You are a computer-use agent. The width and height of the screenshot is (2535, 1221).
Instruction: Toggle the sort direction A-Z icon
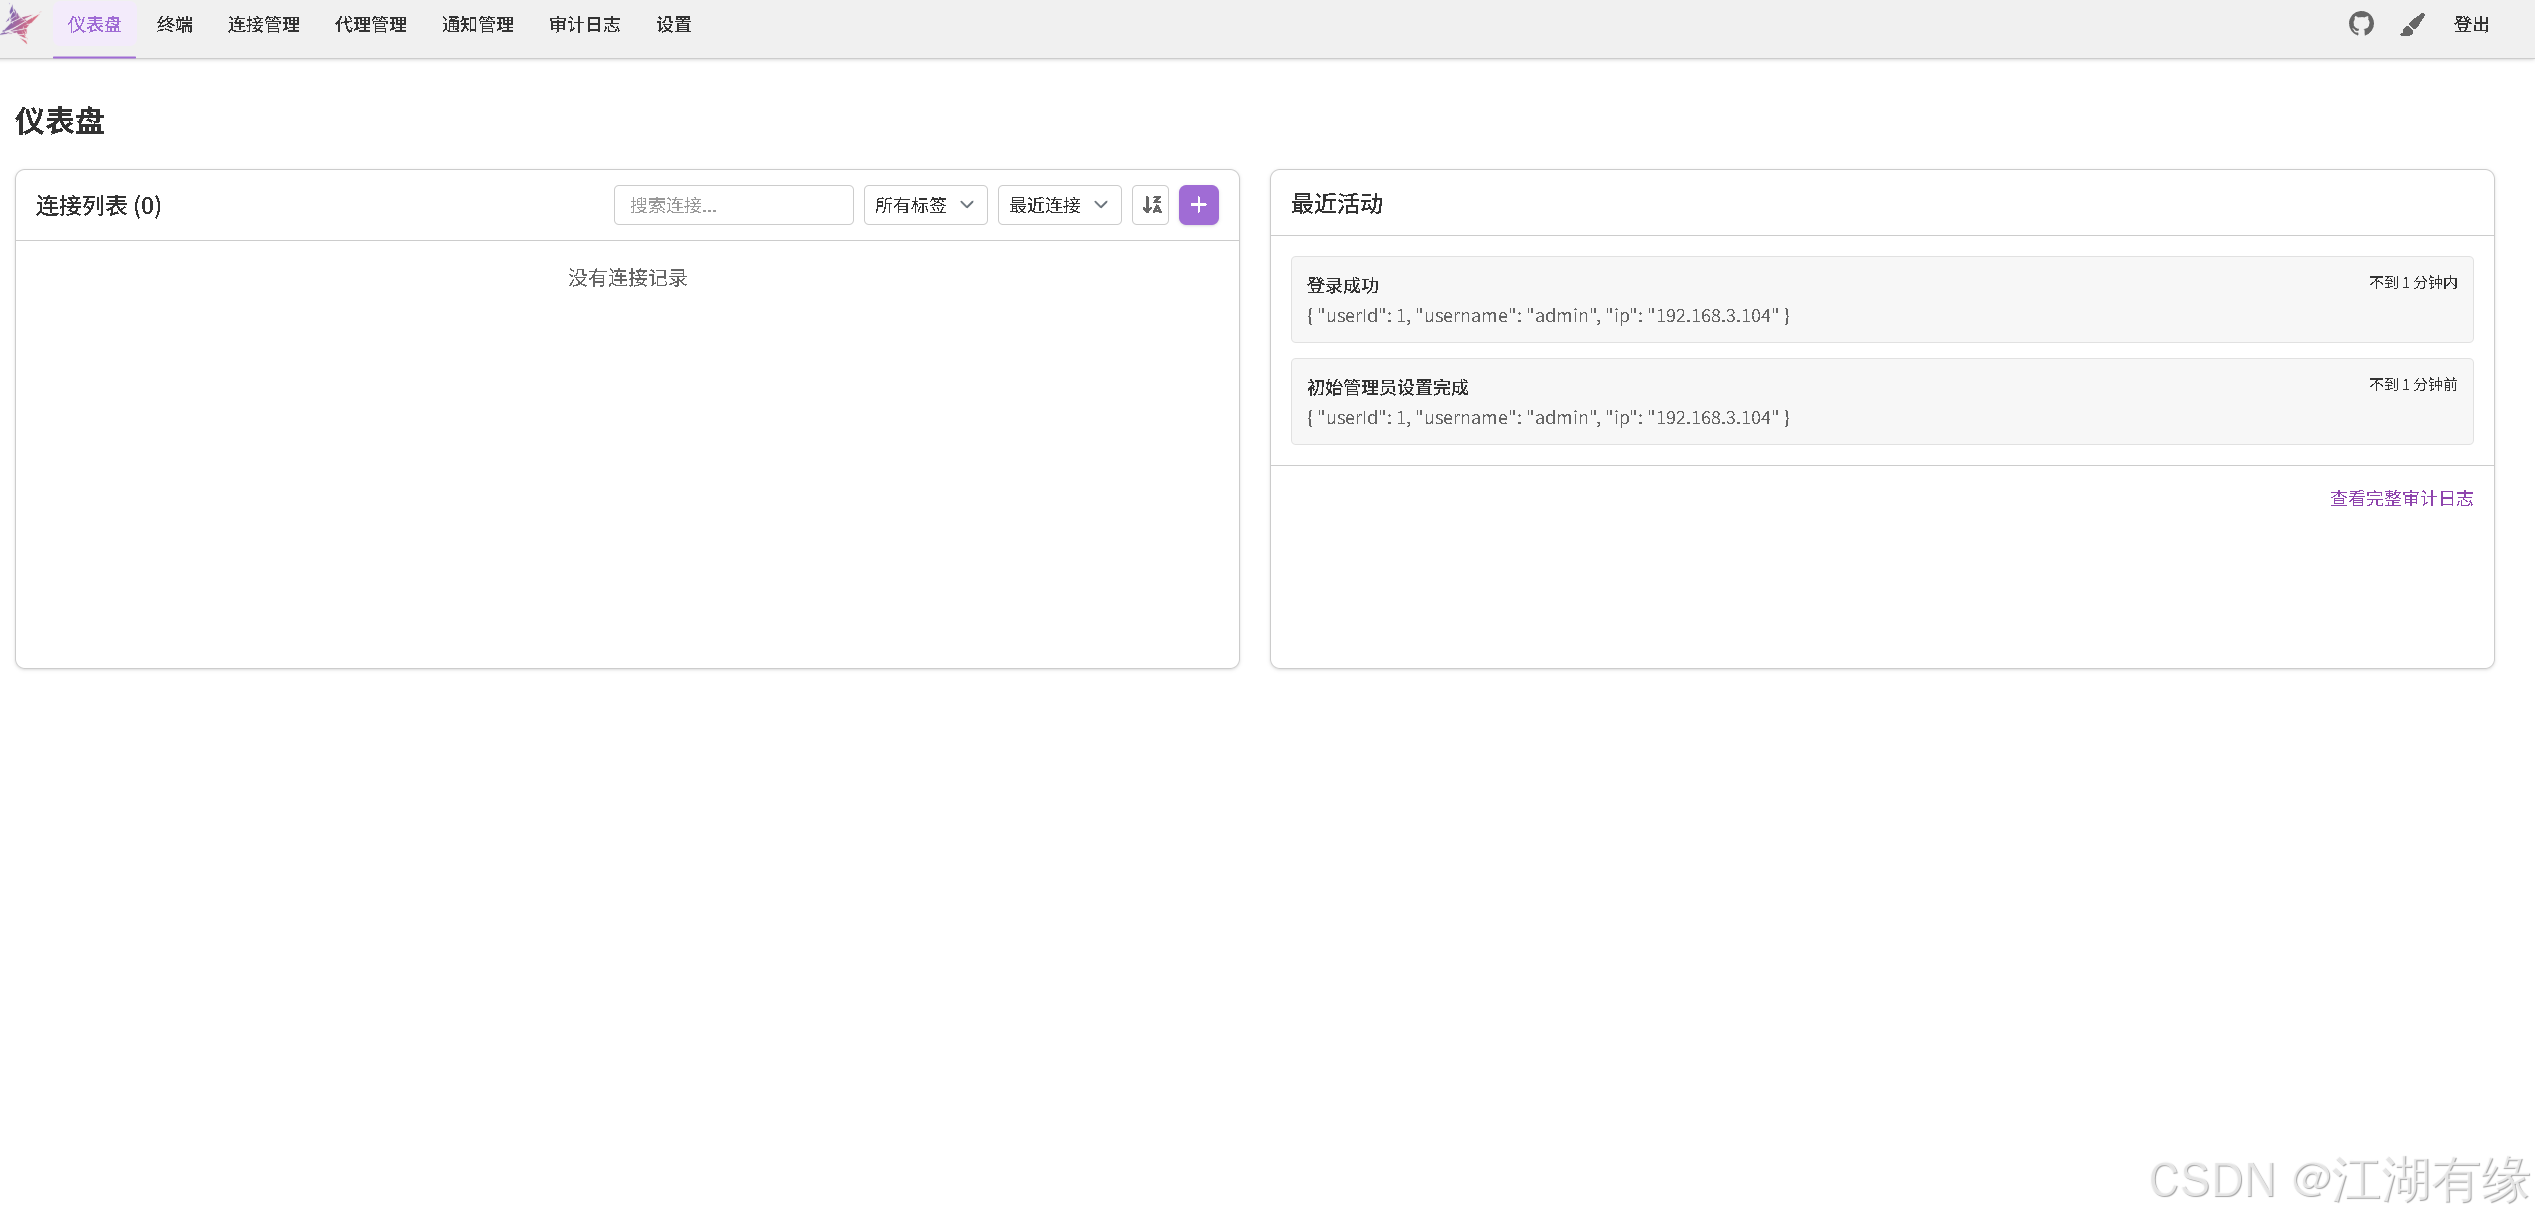(1150, 205)
